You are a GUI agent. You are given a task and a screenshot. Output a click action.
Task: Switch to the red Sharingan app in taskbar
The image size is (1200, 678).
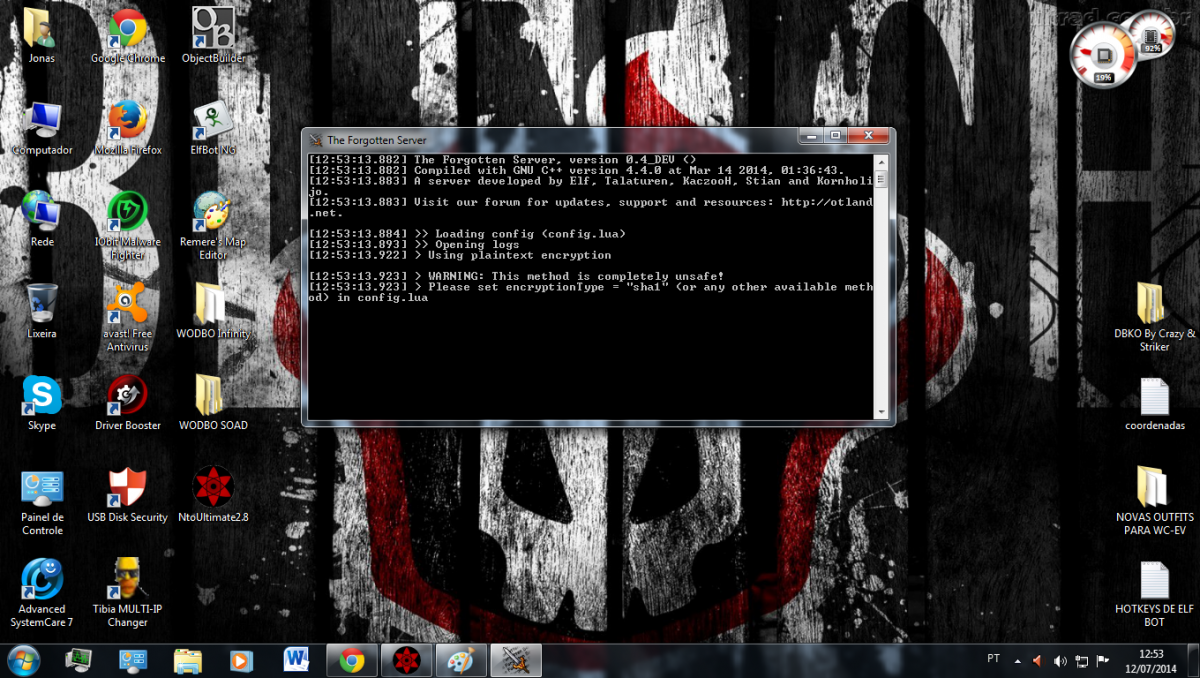pyautogui.click(x=407, y=660)
